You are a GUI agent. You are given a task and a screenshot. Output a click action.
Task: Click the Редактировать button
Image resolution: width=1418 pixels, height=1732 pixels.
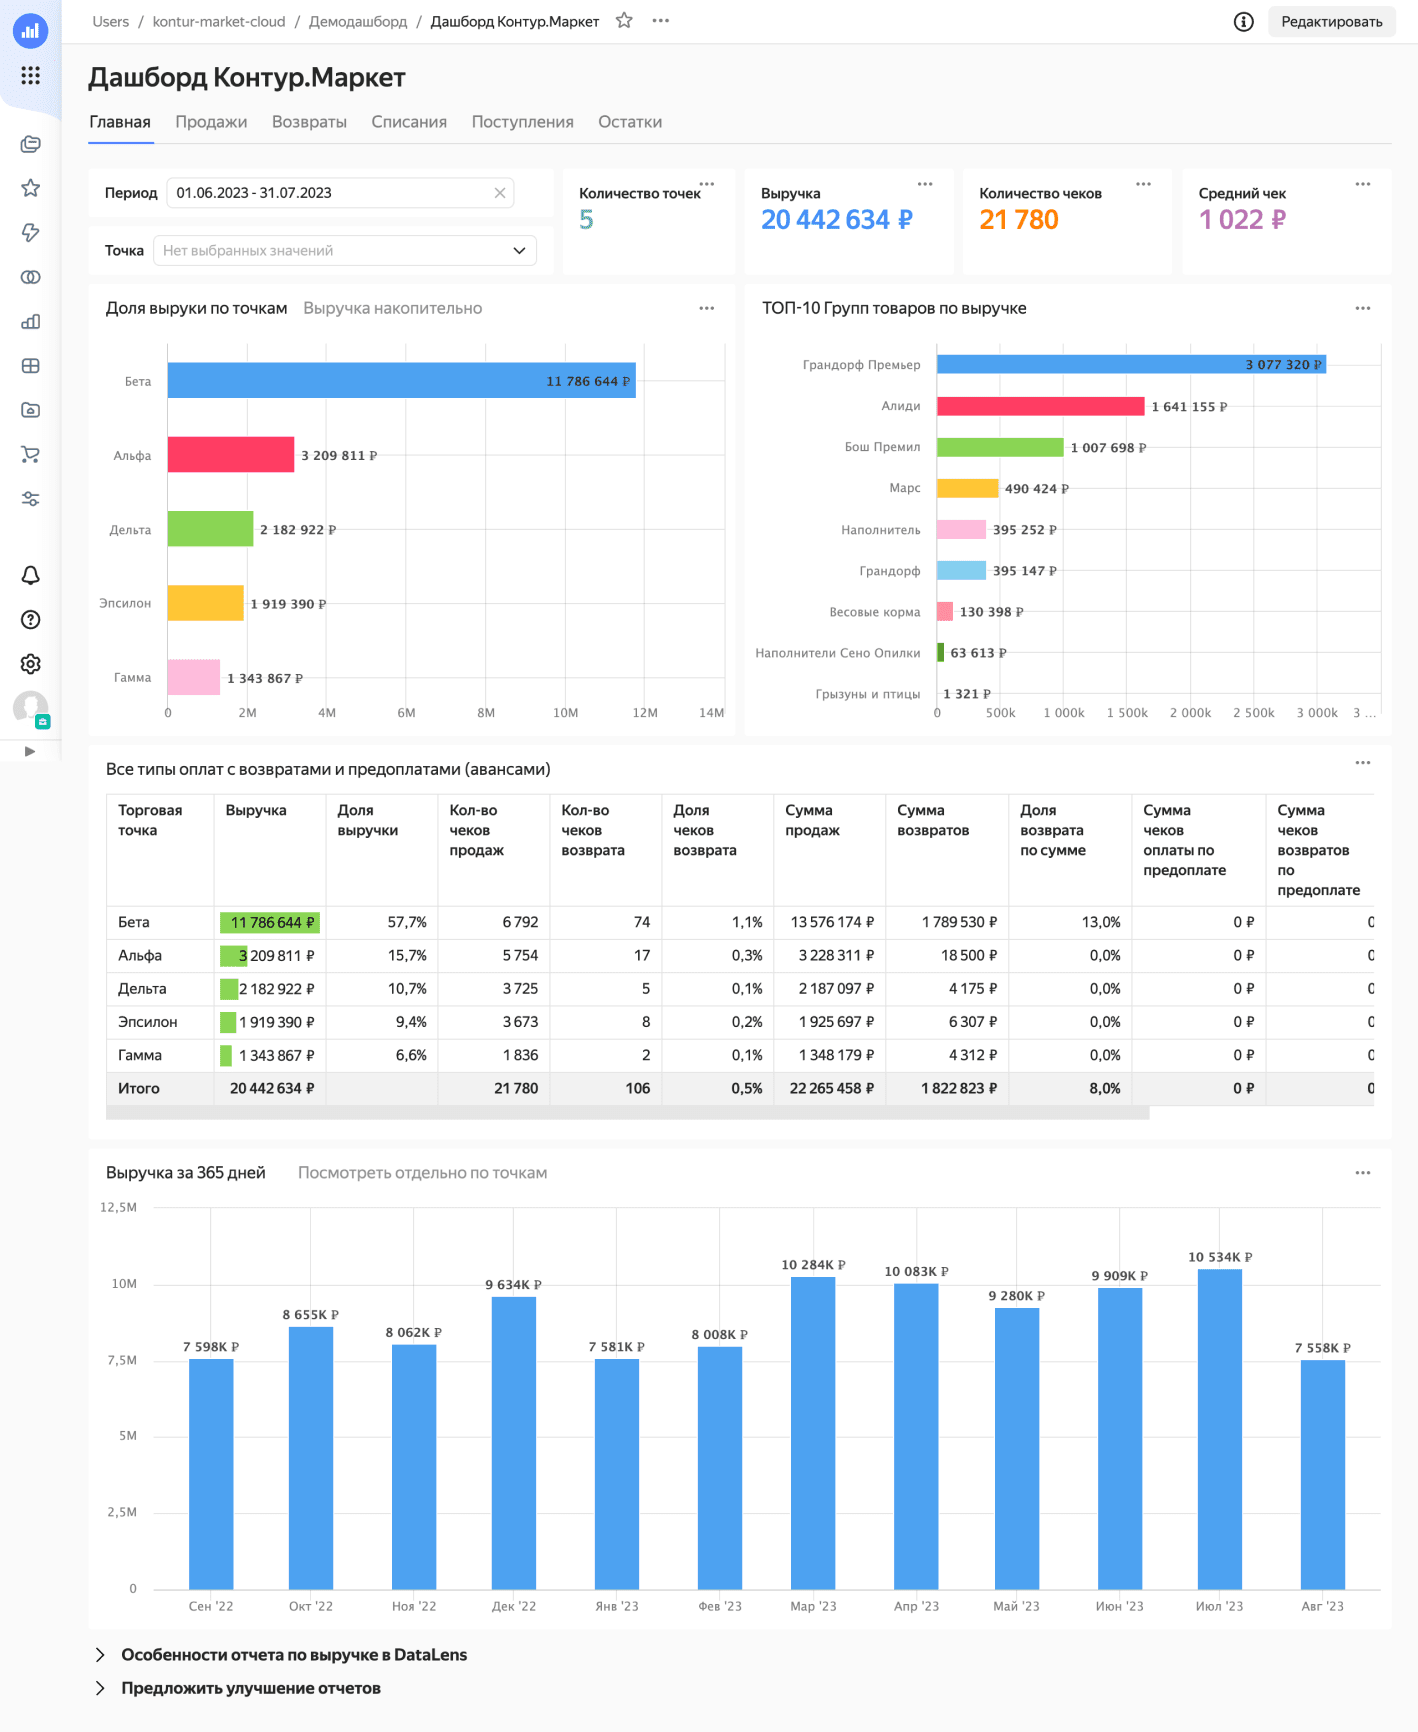[x=1331, y=22]
